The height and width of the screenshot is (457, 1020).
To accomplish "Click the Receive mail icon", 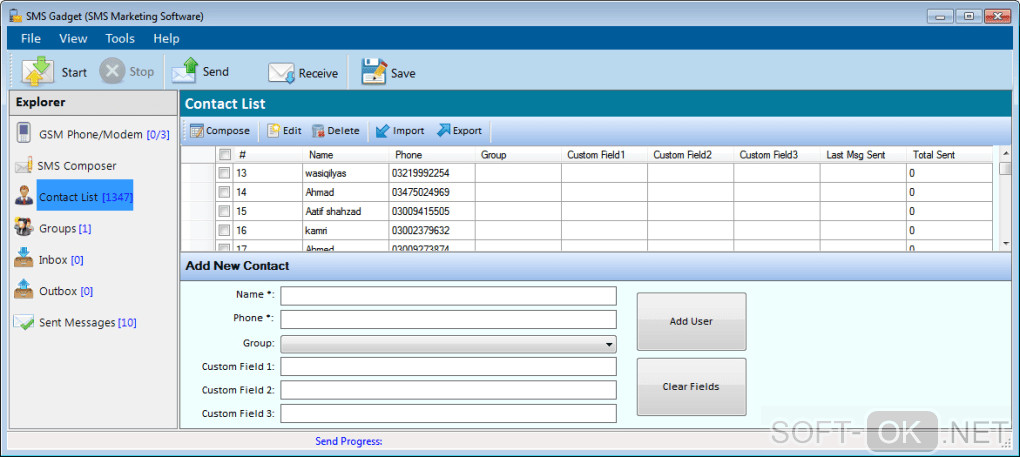I will [281, 72].
